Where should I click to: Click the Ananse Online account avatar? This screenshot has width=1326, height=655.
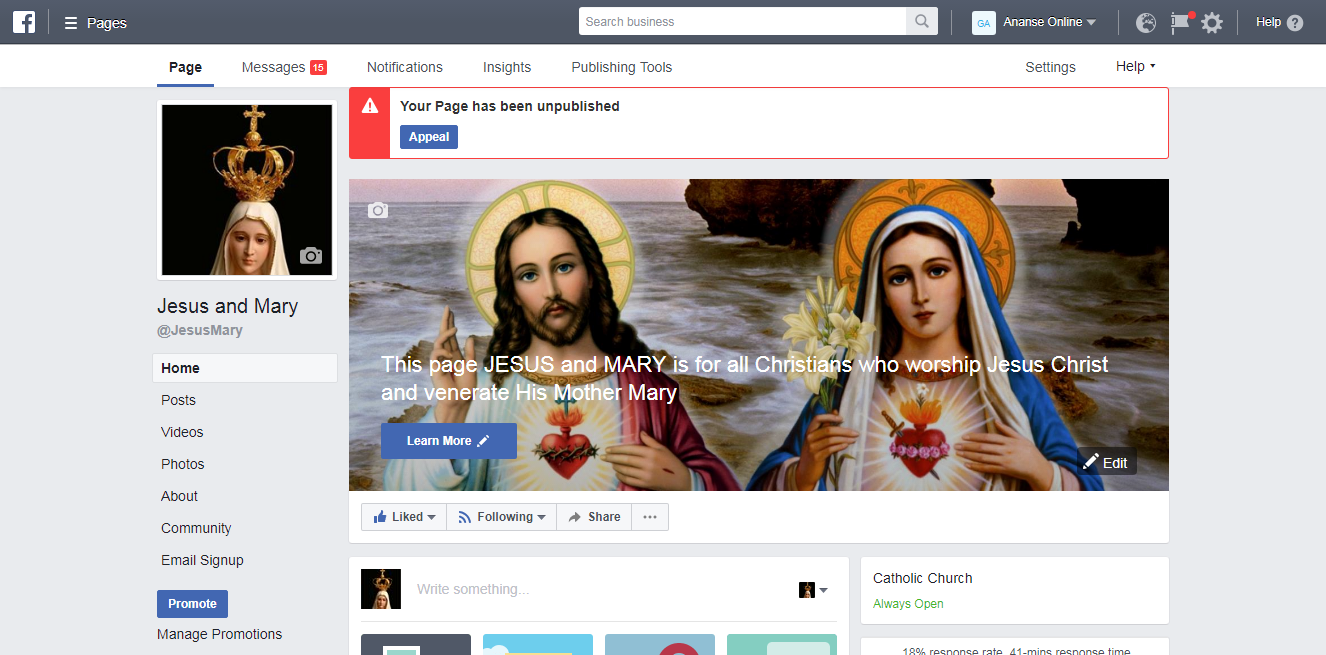click(984, 23)
